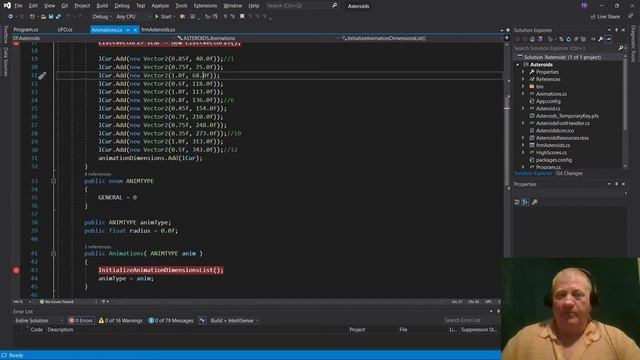
Task: Open the Any CPU platform dropdown
Action: coord(133,16)
